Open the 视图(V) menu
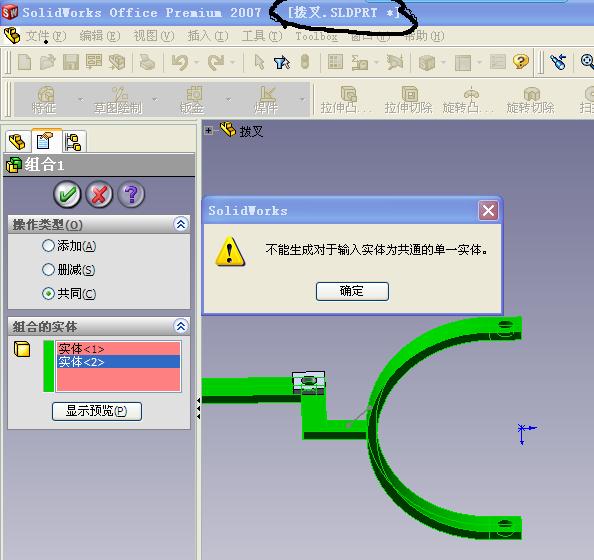Image resolution: width=594 pixels, height=560 pixels. (x=154, y=36)
